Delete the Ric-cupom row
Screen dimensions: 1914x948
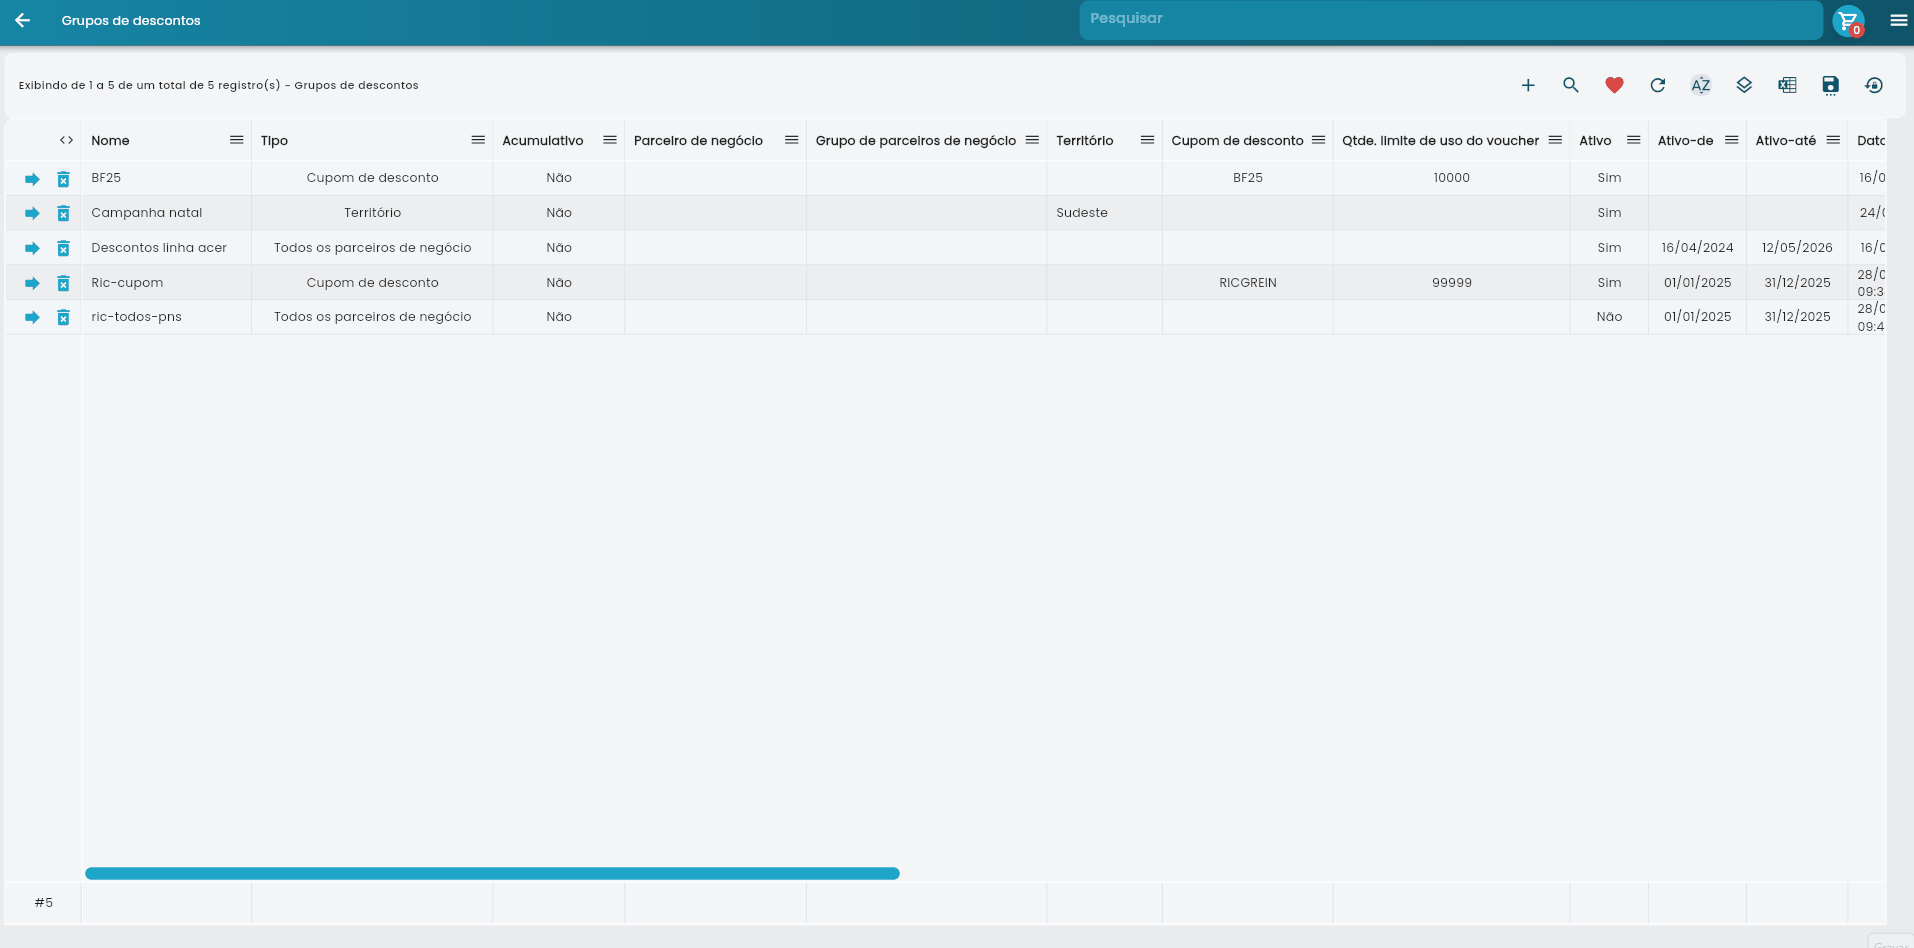pyautogui.click(x=63, y=283)
